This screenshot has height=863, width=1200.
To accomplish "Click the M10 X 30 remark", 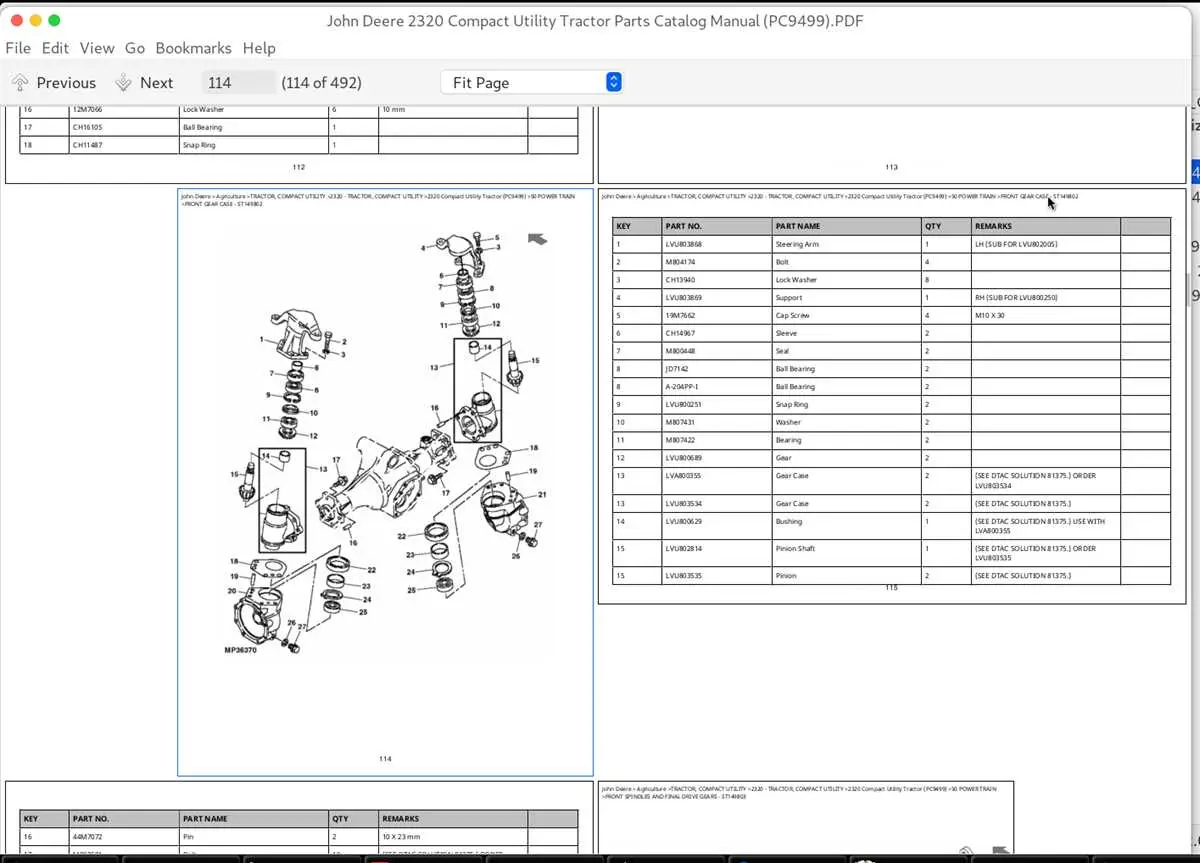I will (x=990, y=316).
